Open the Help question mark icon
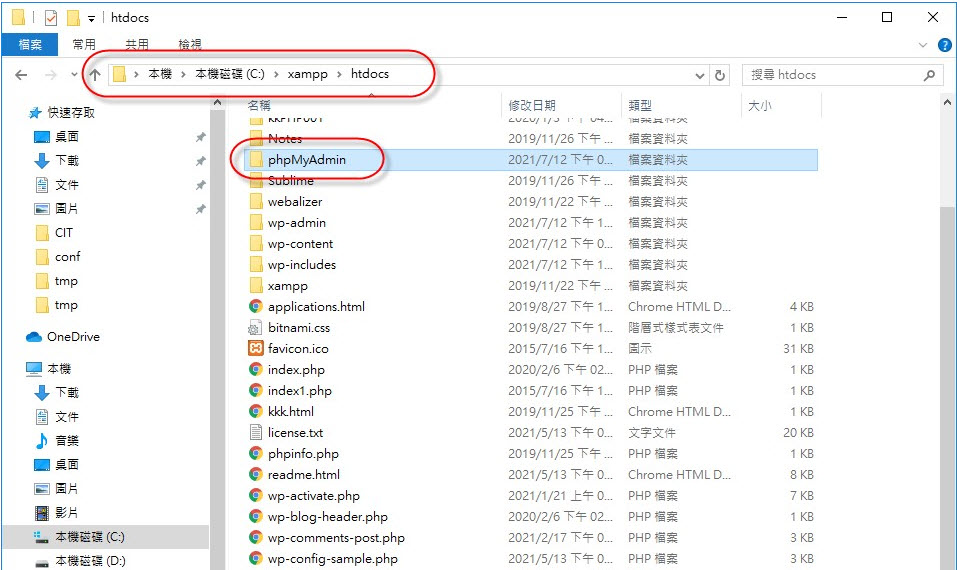 tap(944, 45)
